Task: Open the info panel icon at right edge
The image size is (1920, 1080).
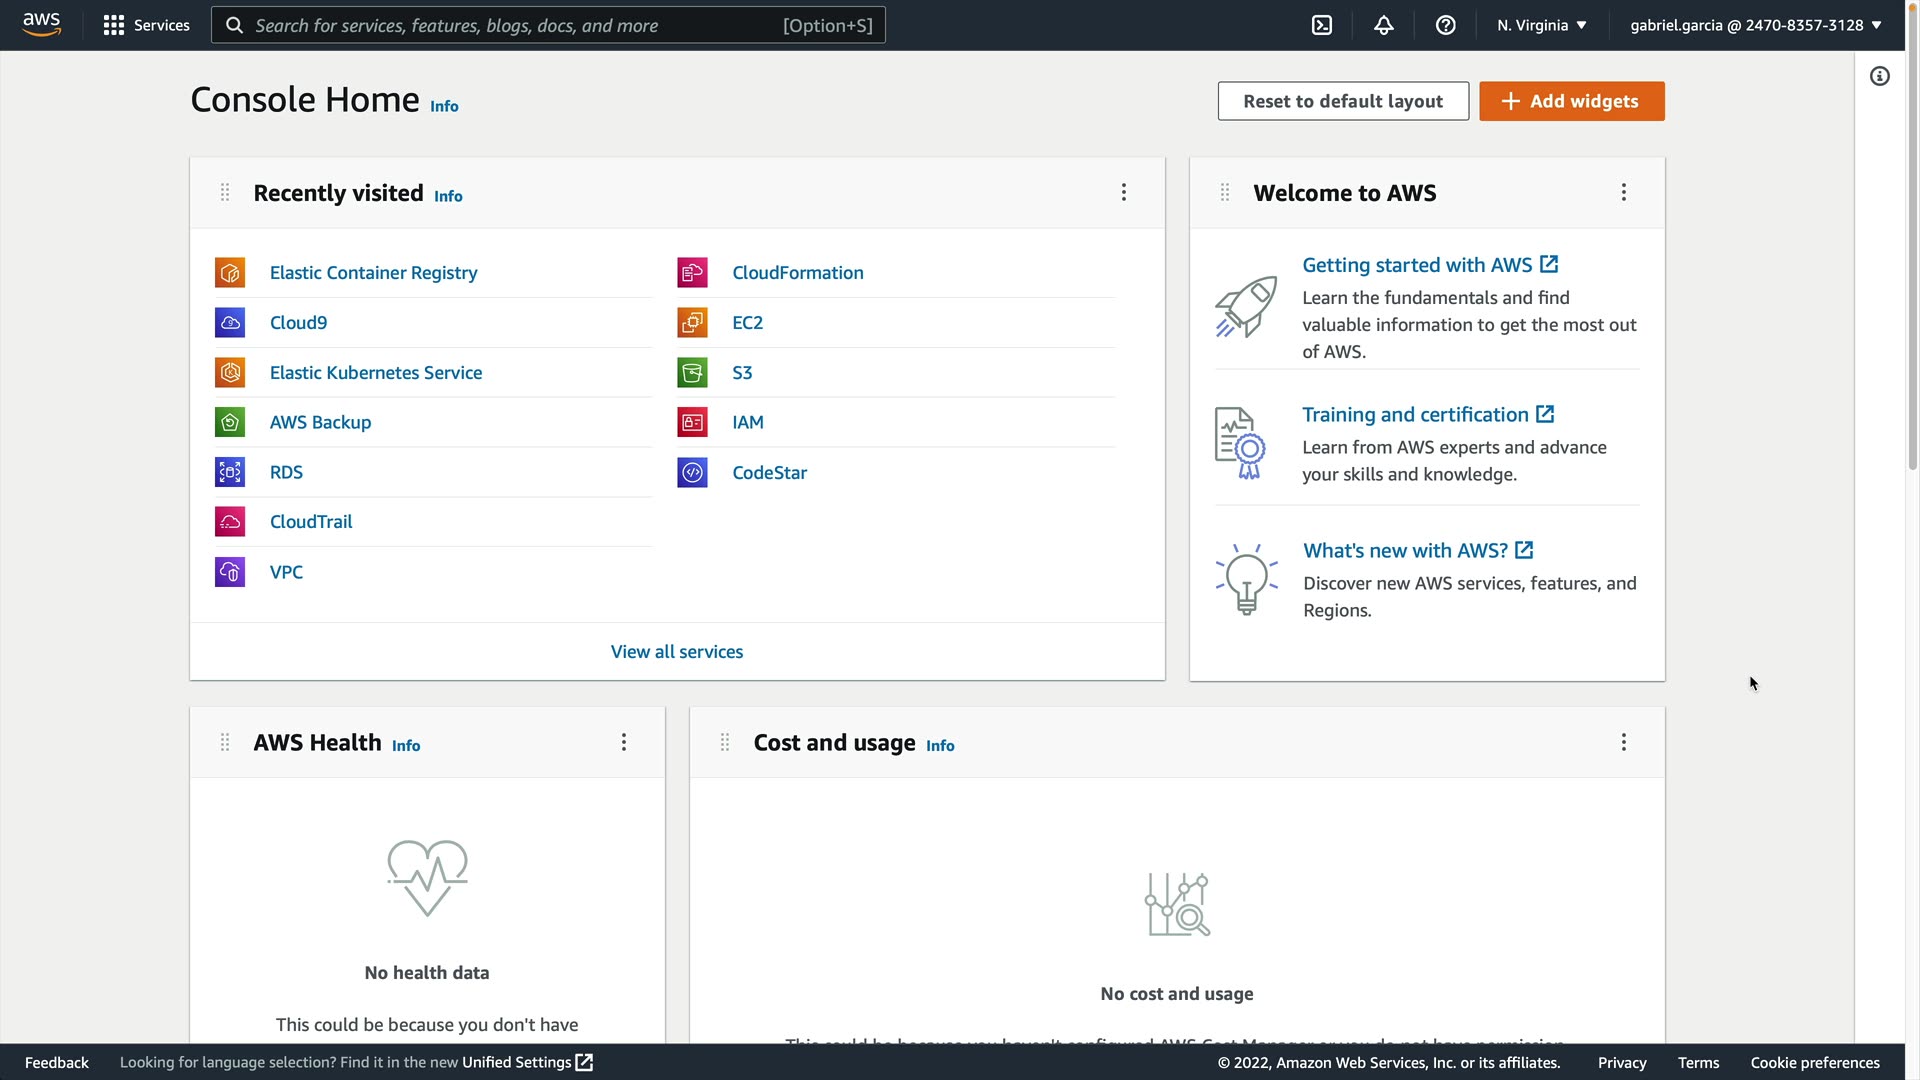Action: coord(1880,76)
